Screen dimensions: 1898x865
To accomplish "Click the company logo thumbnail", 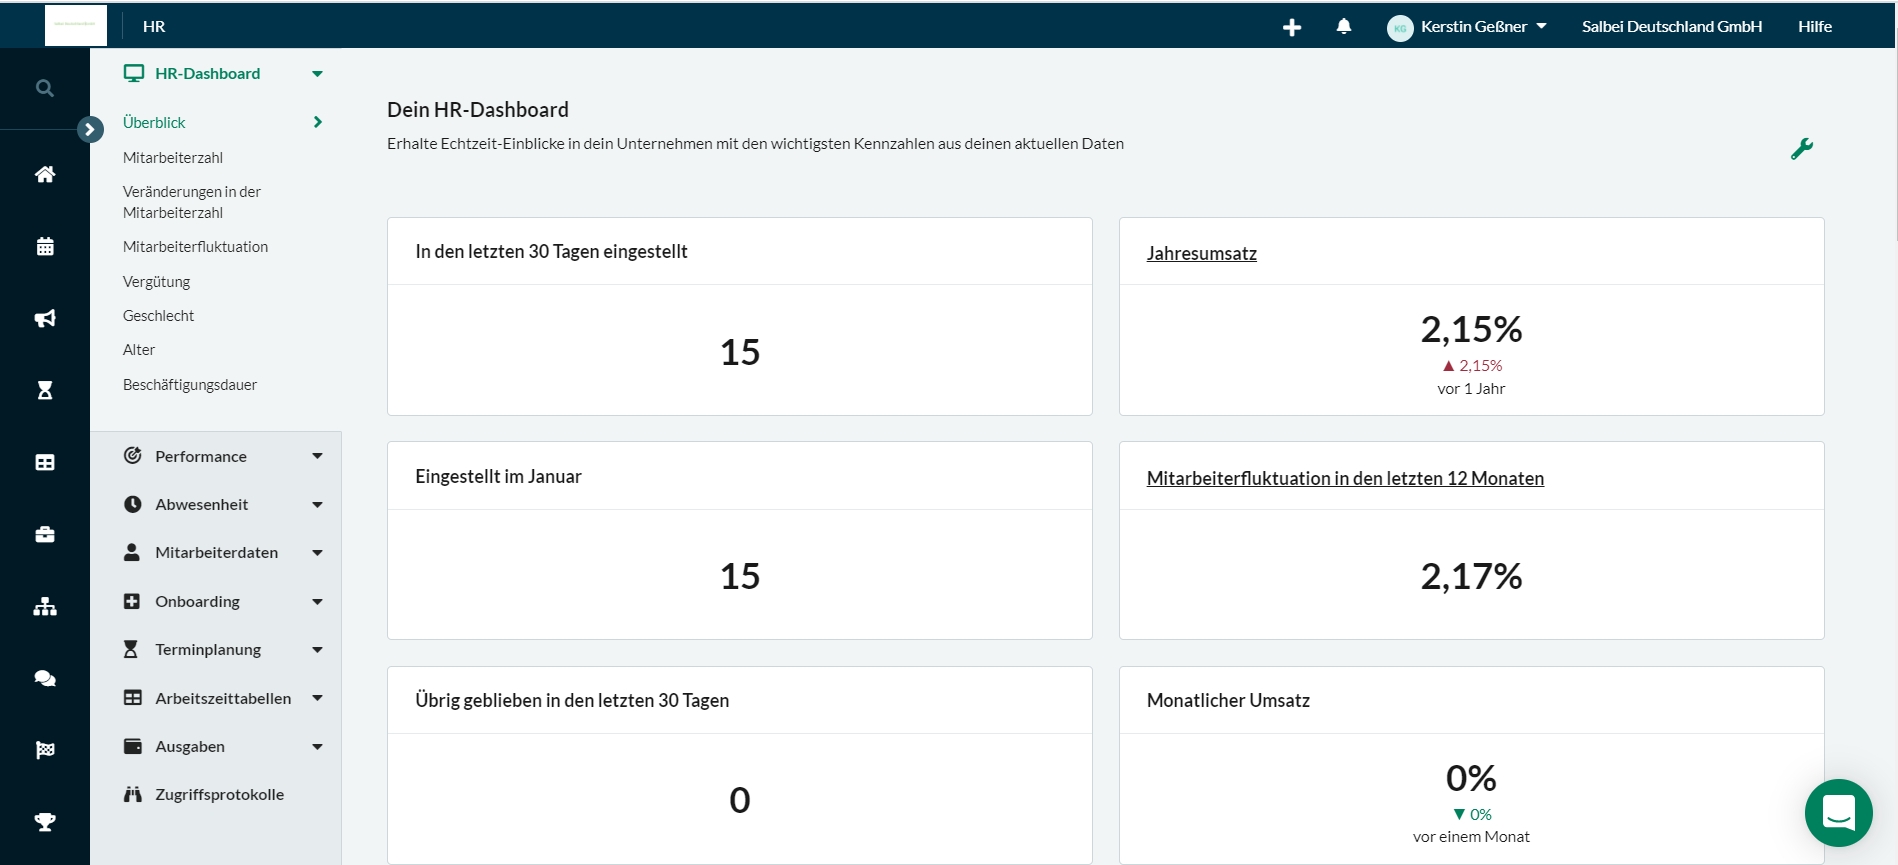I will 76,25.
